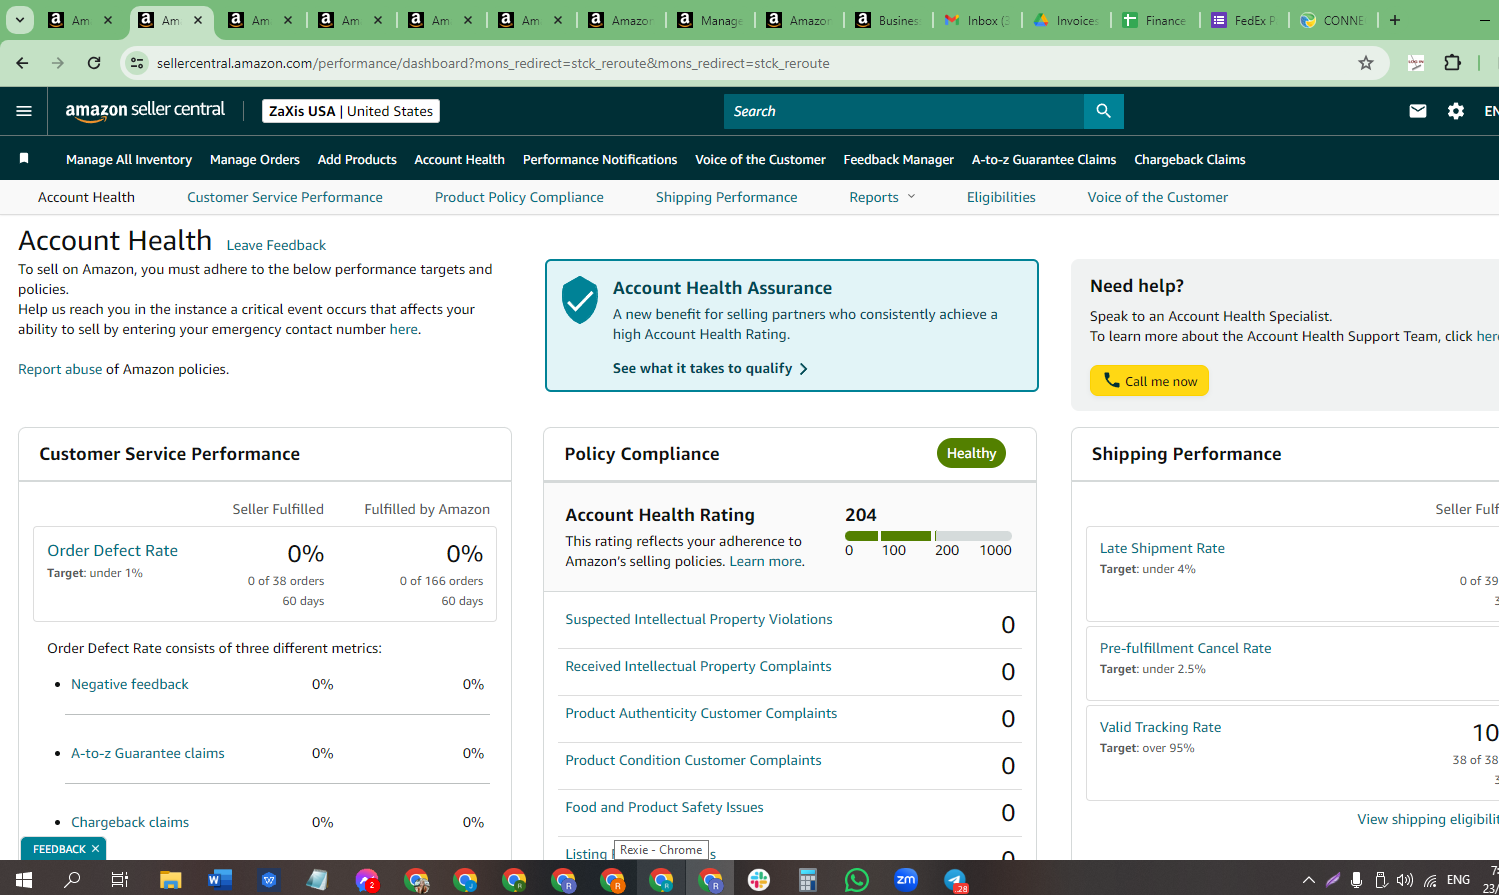1499x895 pixels.
Task: Select the Shipping Performance tab
Action: tap(727, 197)
